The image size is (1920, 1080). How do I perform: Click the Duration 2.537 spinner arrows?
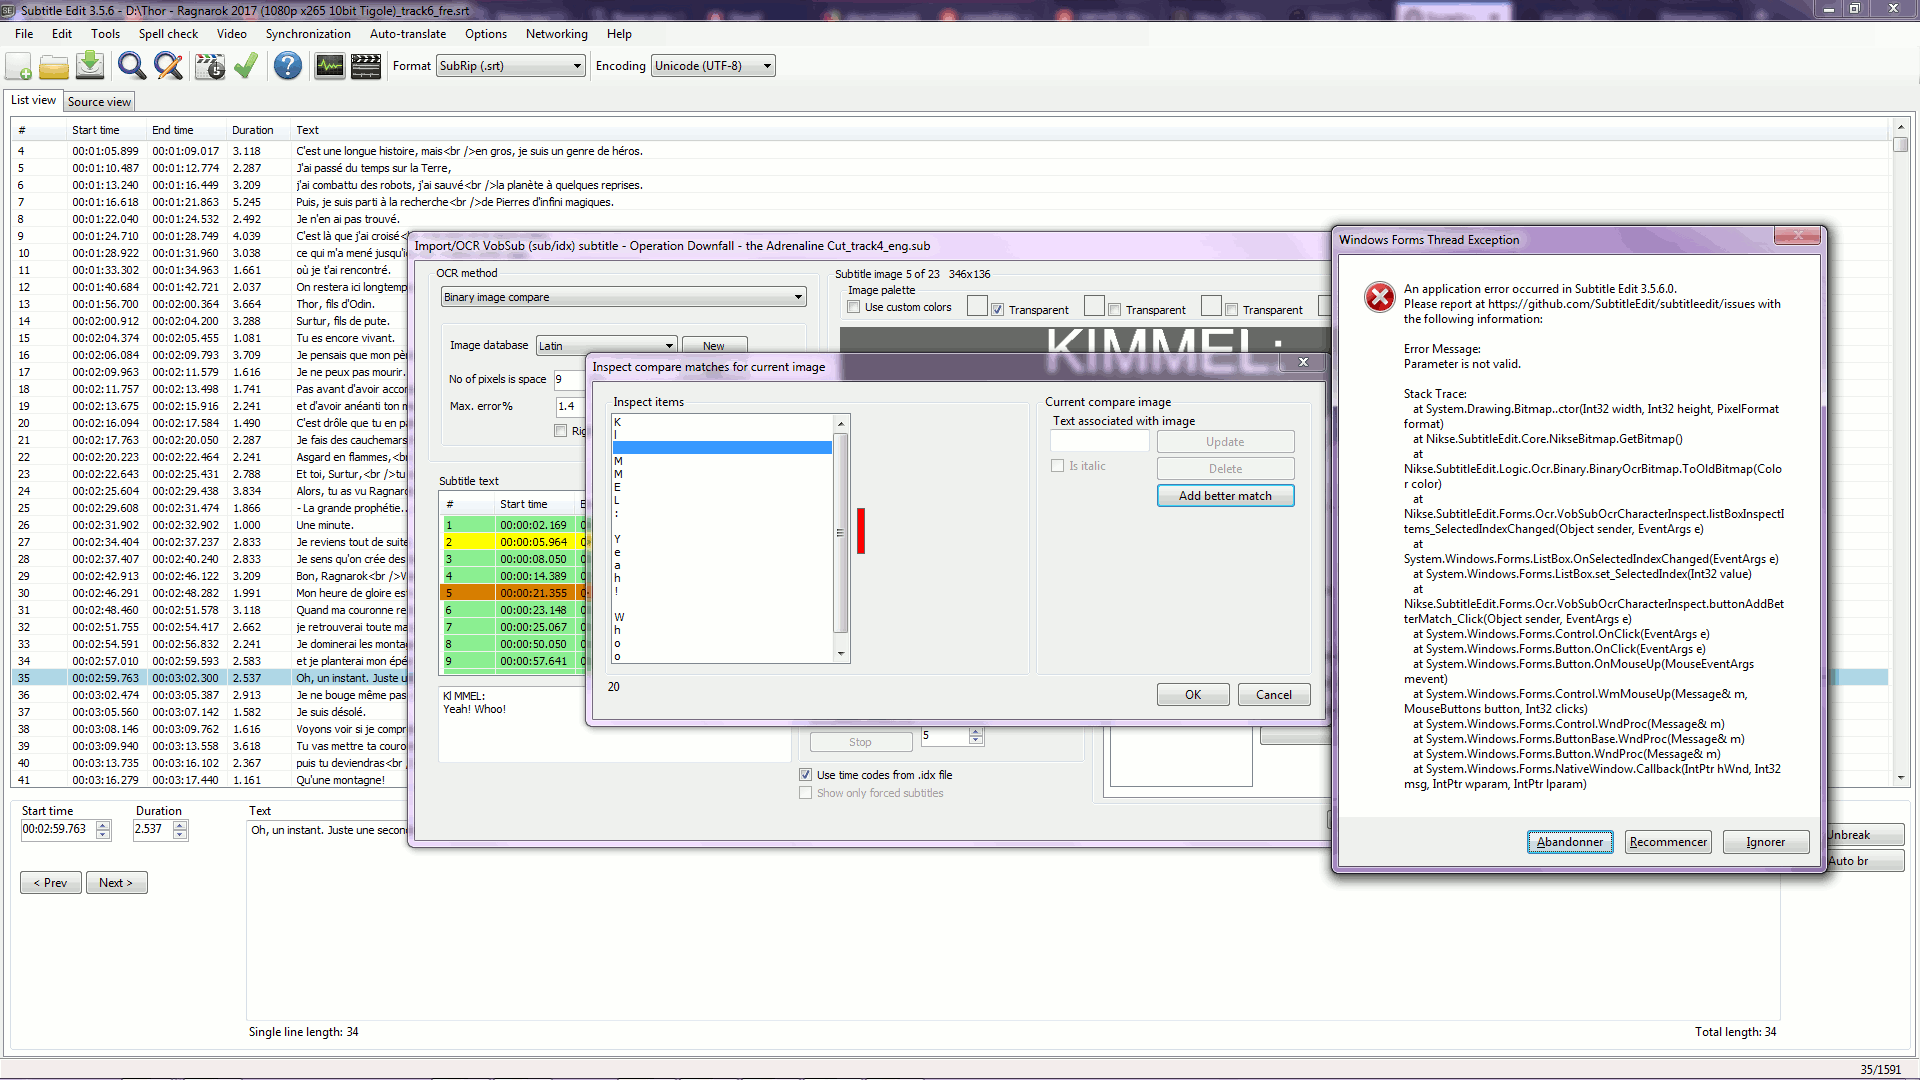(x=180, y=830)
